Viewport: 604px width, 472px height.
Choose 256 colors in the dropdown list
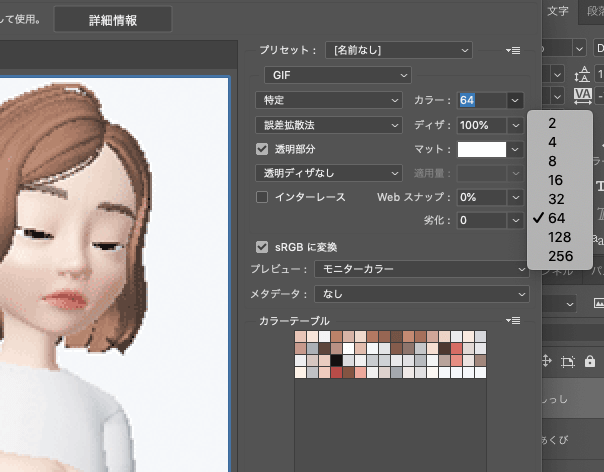coord(561,256)
